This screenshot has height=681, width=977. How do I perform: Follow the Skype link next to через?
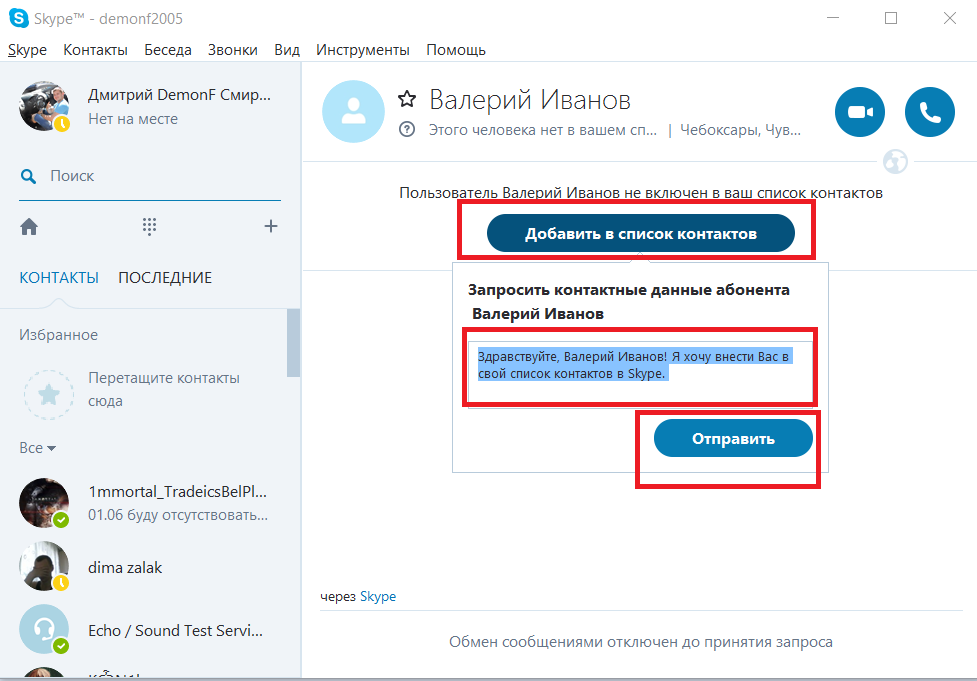pyautogui.click(x=378, y=596)
